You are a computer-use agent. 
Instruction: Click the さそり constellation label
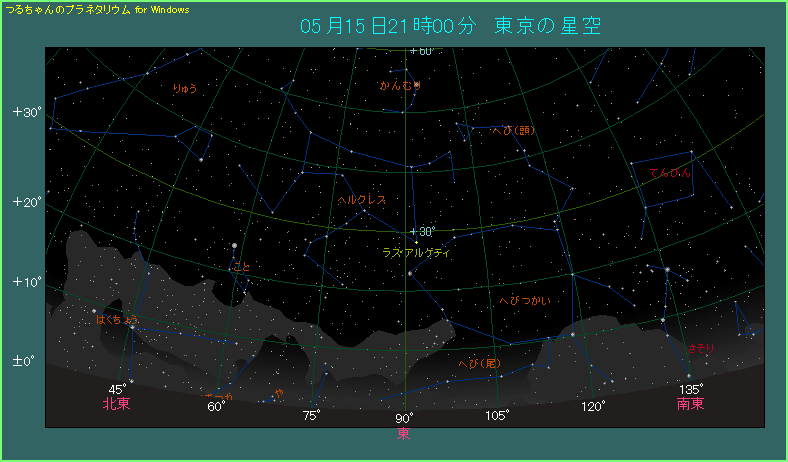click(701, 347)
